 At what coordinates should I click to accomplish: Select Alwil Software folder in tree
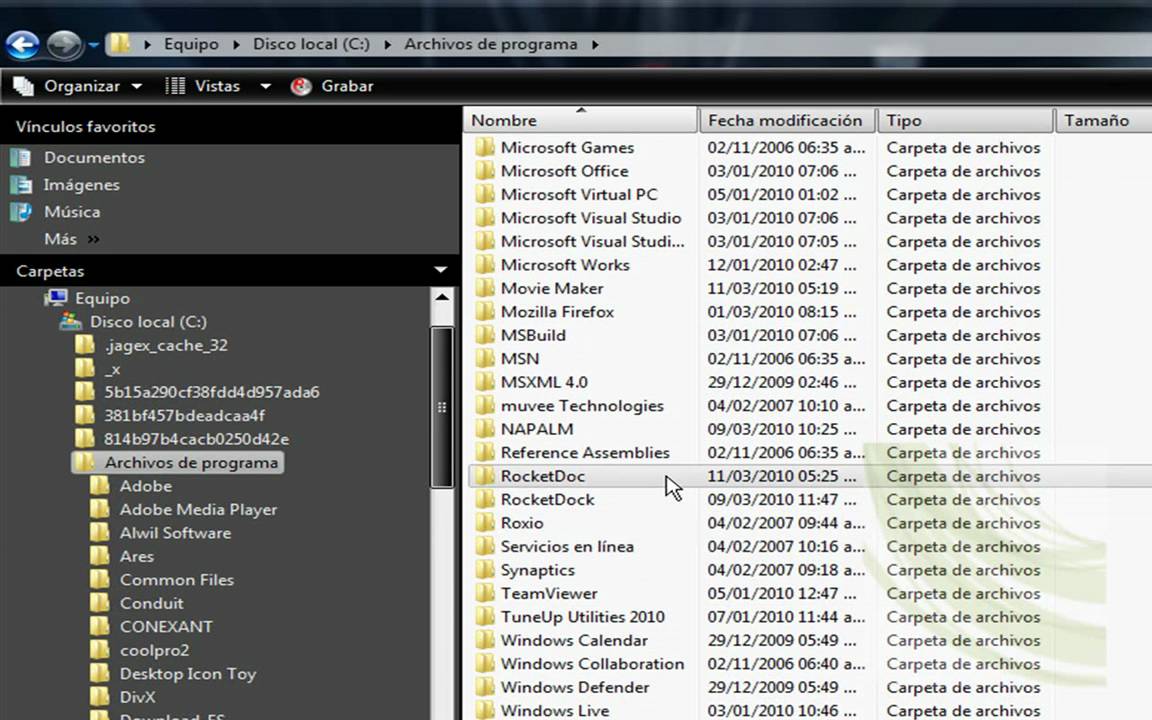click(176, 533)
